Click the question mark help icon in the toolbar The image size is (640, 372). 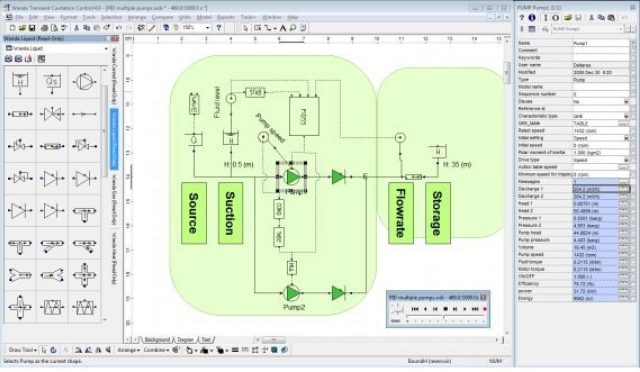point(219,28)
